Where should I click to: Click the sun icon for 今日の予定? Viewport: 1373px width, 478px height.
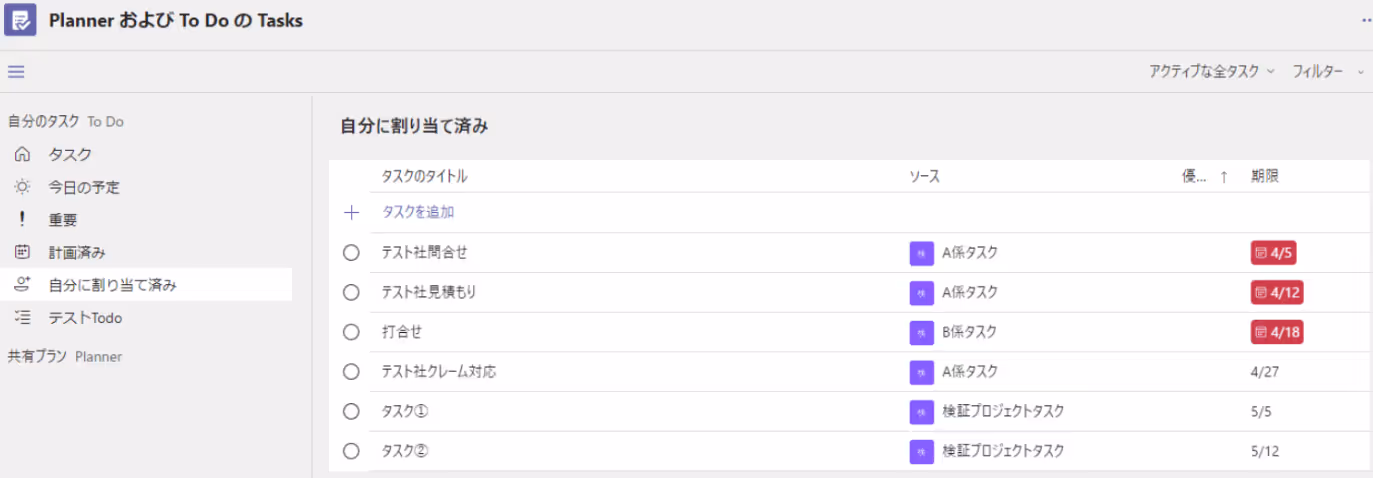22,187
